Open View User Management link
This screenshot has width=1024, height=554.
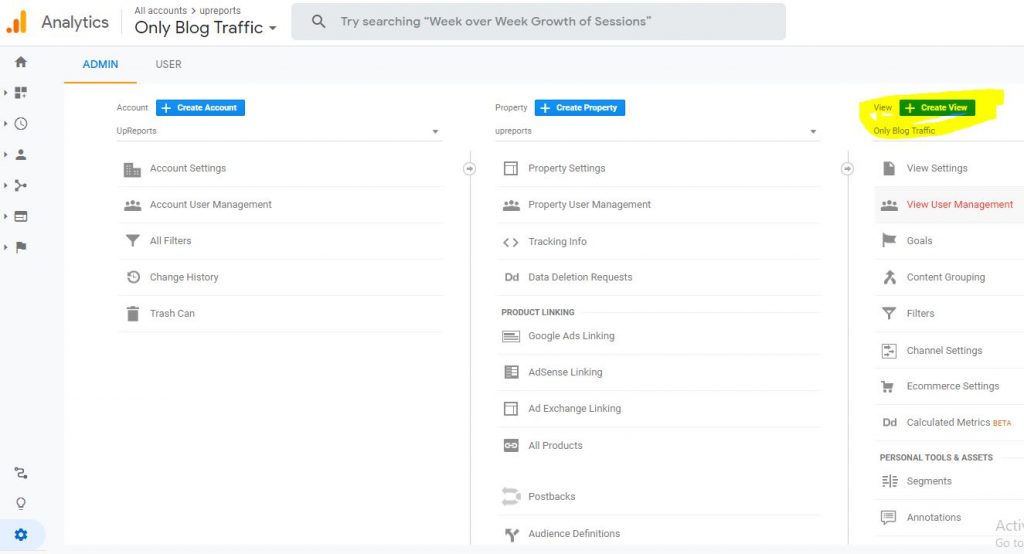coord(960,204)
